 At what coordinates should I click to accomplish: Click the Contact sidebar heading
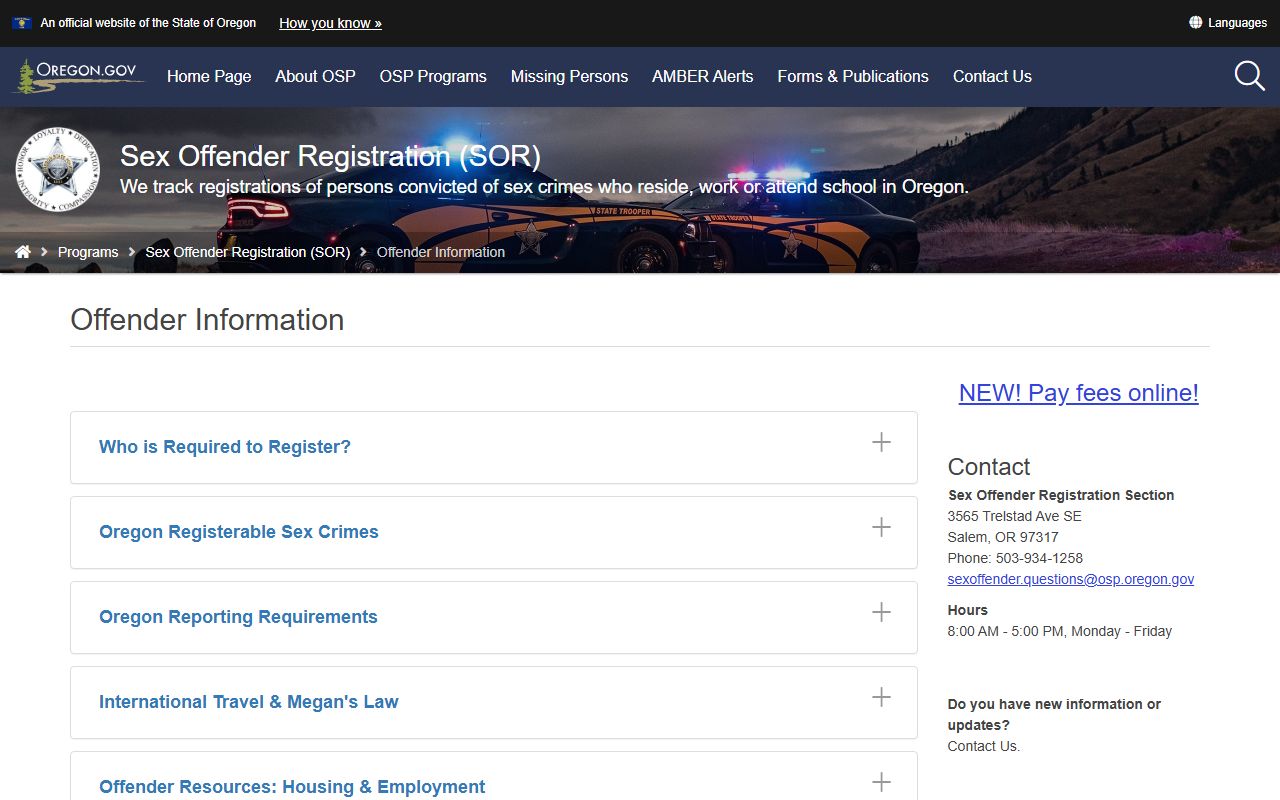(989, 467)
